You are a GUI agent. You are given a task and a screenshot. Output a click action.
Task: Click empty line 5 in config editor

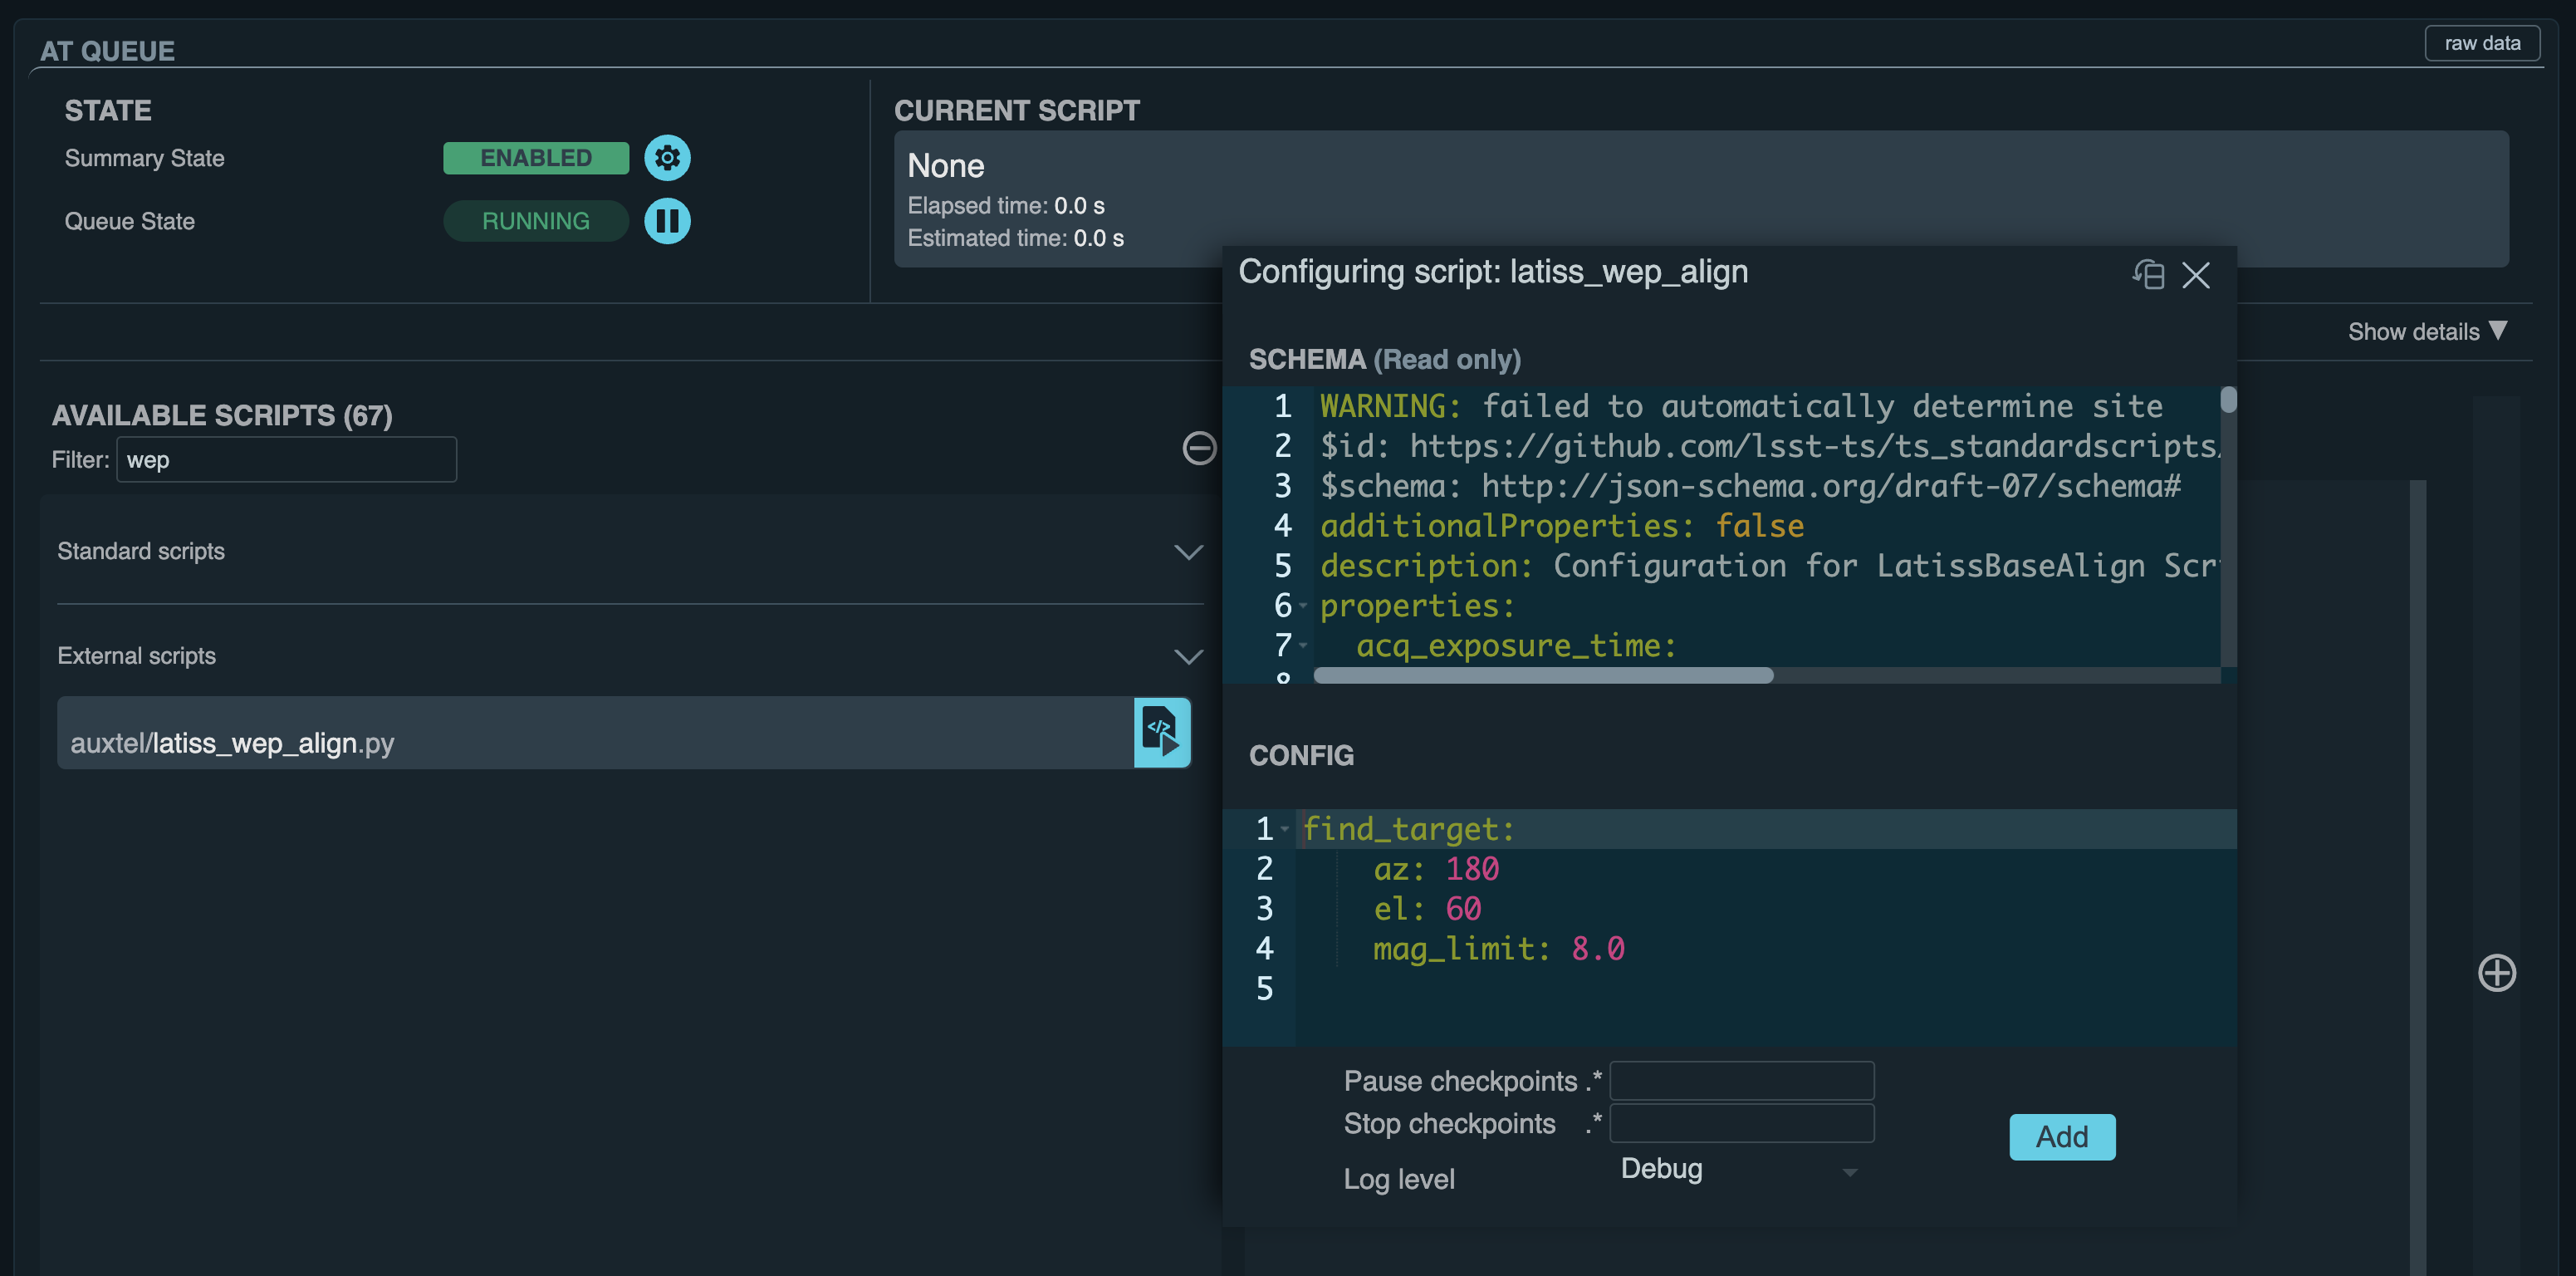point(1765,989)
